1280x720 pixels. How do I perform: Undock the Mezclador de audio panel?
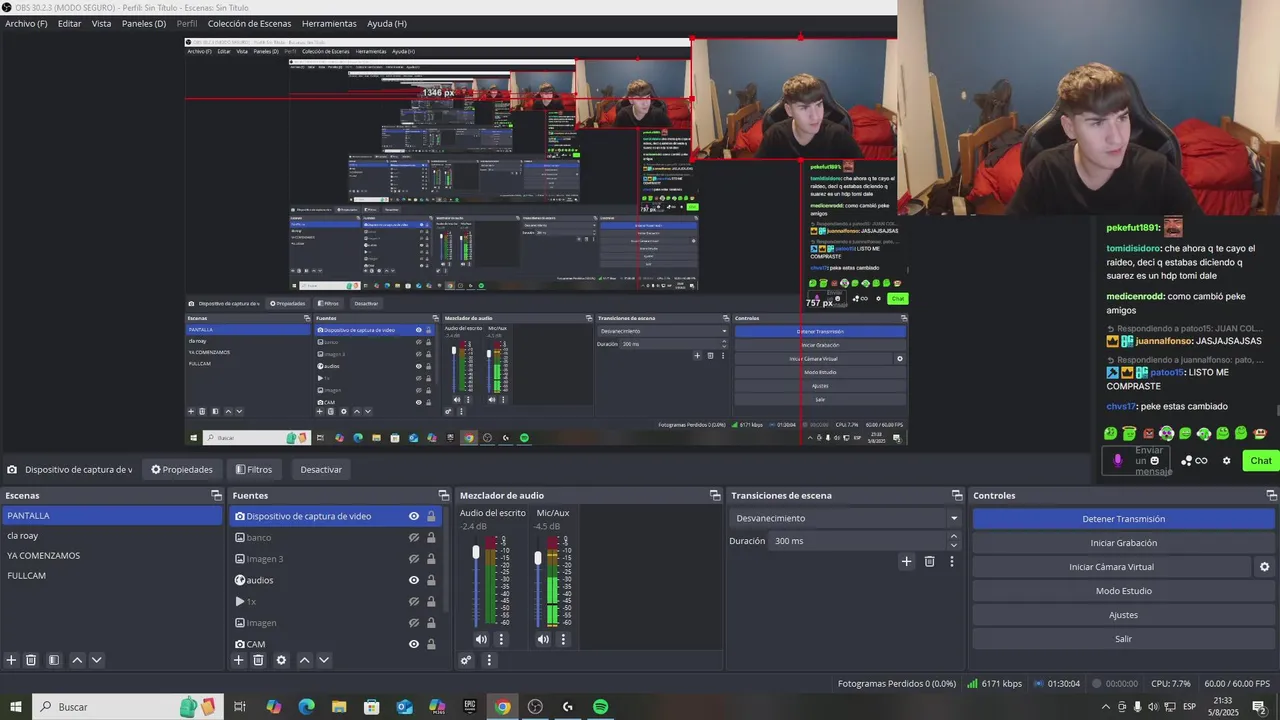coord(715,495)
